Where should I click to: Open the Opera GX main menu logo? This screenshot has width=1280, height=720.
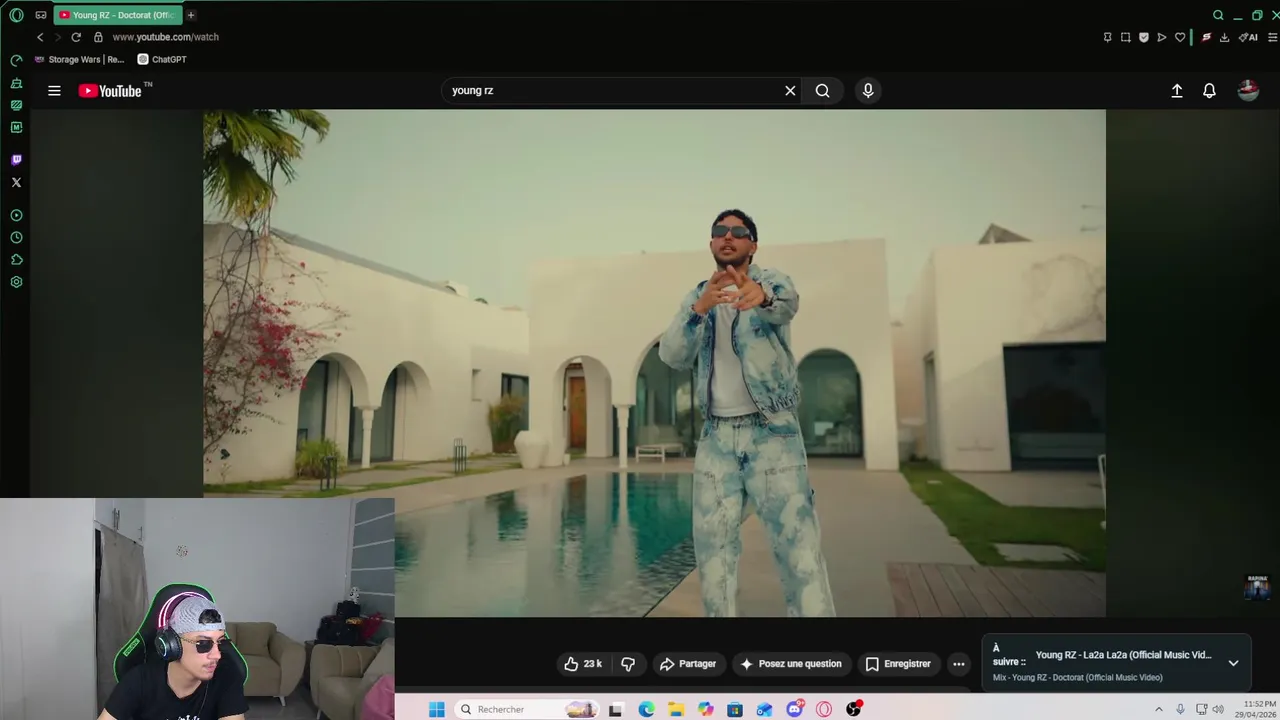tap(16, 15)
